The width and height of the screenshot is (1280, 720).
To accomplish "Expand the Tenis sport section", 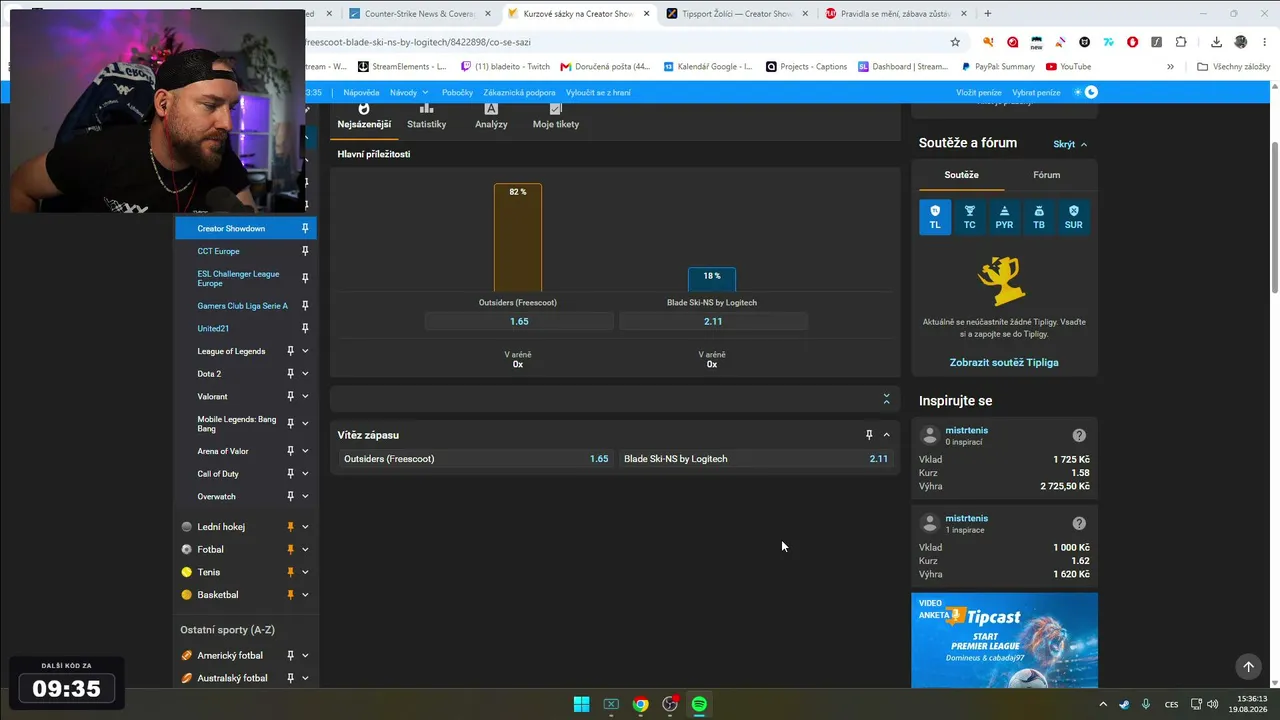I will (x=305, y=572).
